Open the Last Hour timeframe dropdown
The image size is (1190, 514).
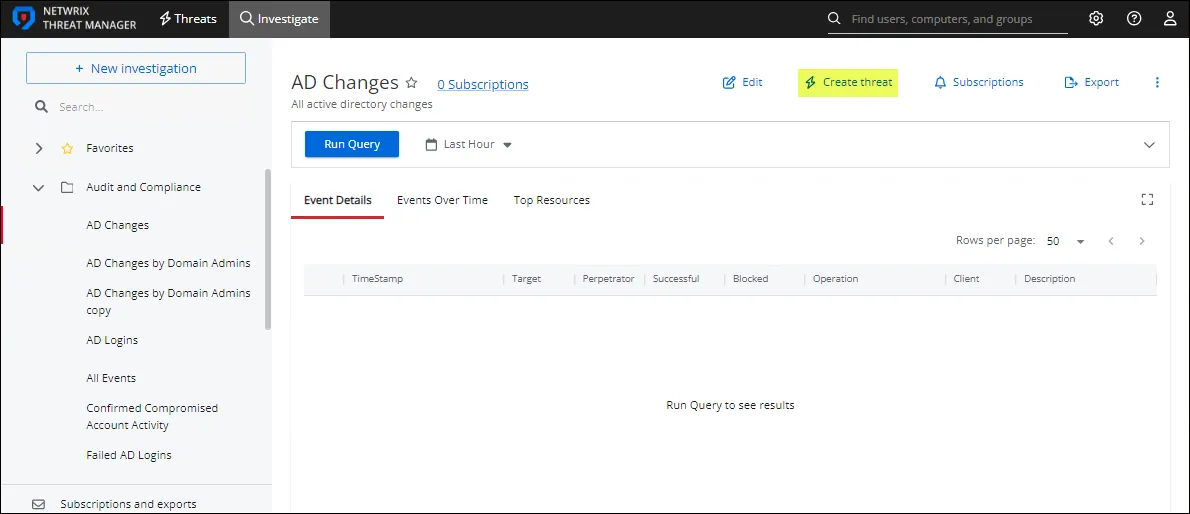click(469, 144)
